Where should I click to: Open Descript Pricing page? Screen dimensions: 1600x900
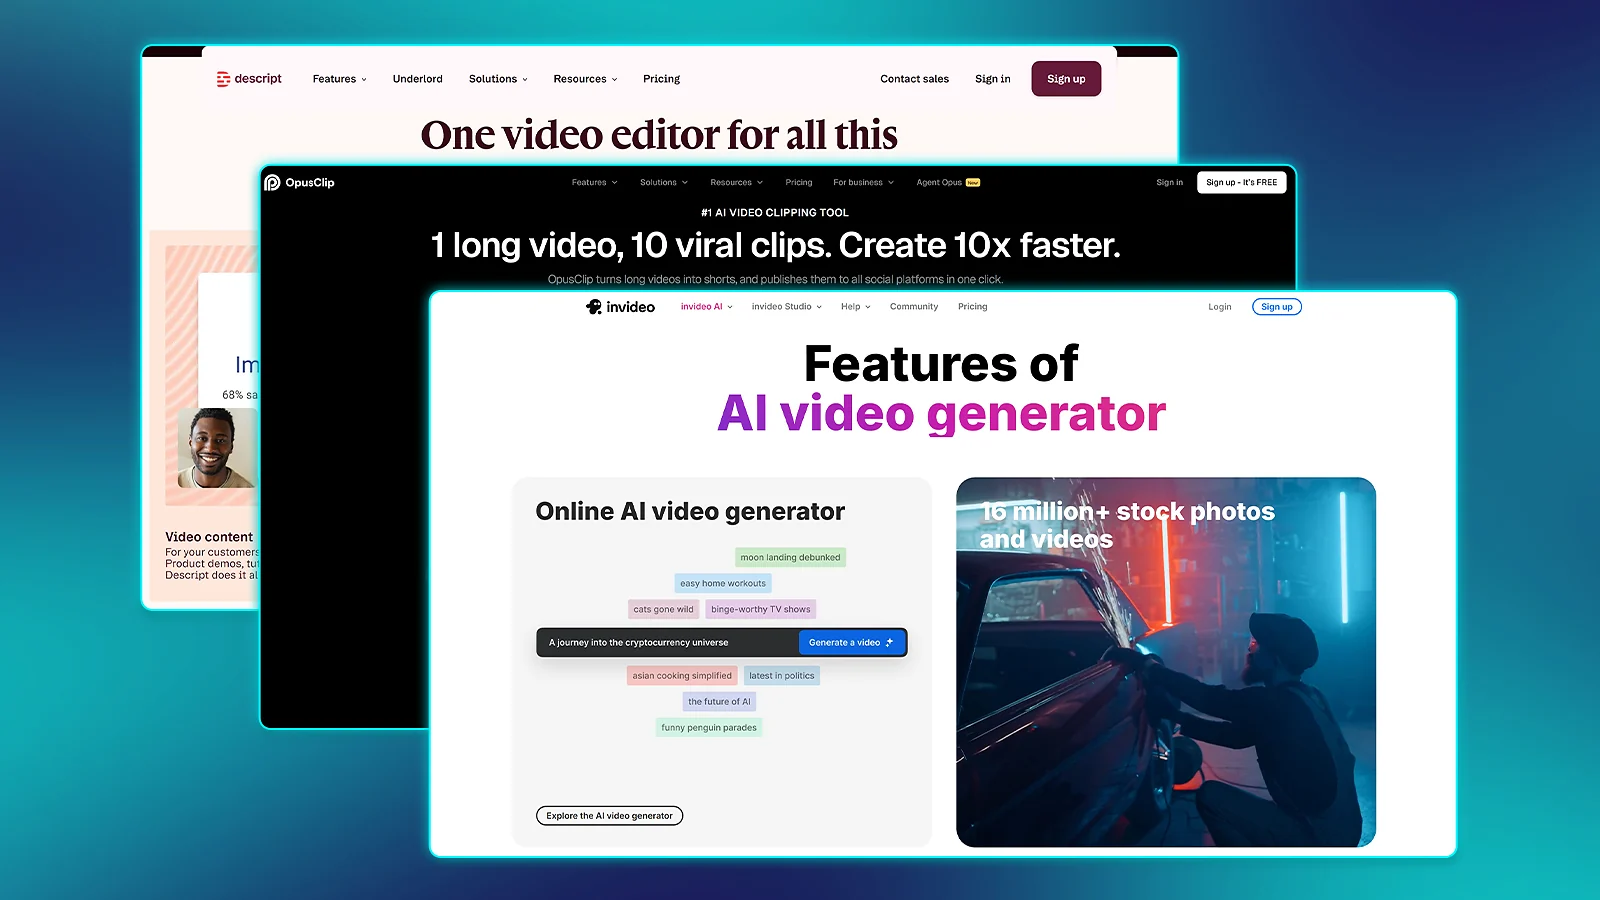pos(661,79)
